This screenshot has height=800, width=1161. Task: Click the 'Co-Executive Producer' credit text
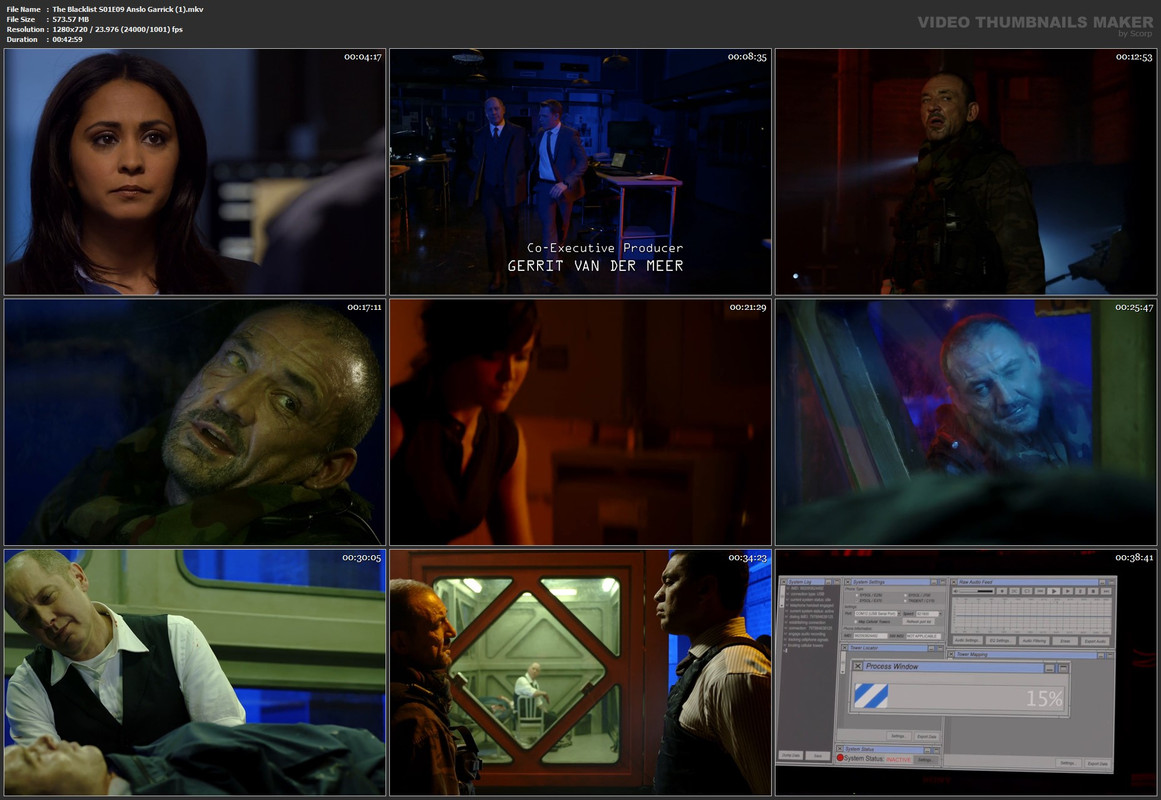click(x=605, y=248)
